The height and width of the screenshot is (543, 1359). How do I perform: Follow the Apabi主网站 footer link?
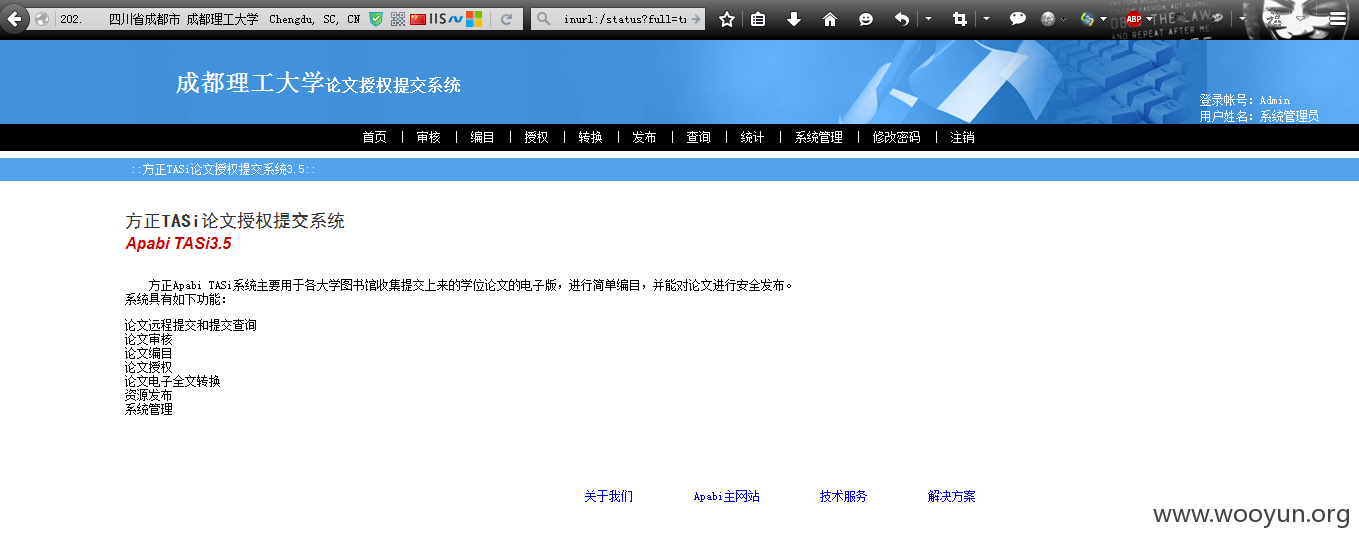click(x=727, y=496)
